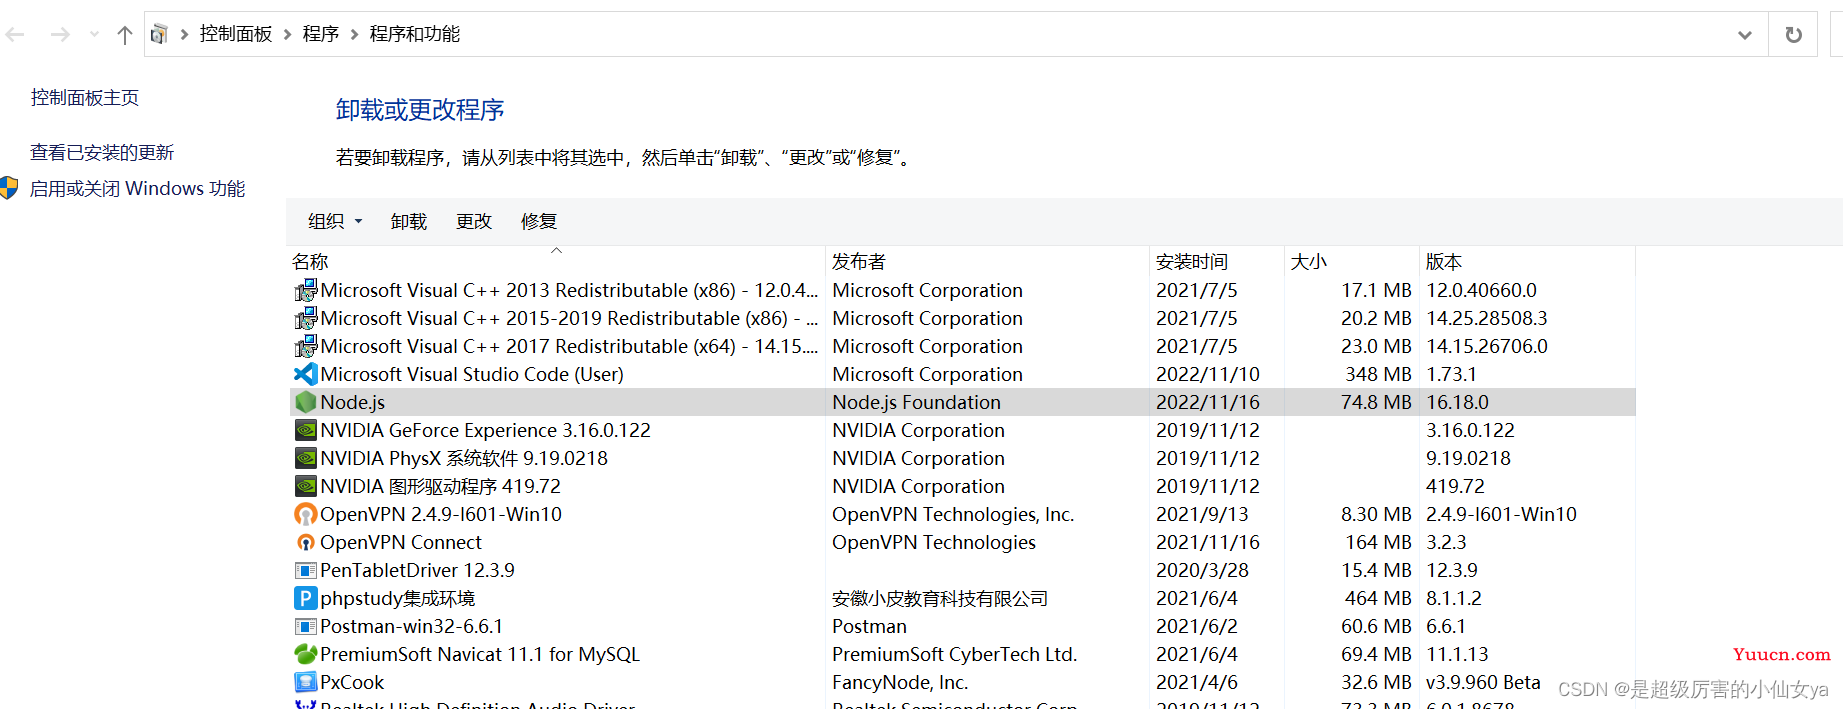
Task: Click the 修复 toolbar button
Action: point(539,221)
